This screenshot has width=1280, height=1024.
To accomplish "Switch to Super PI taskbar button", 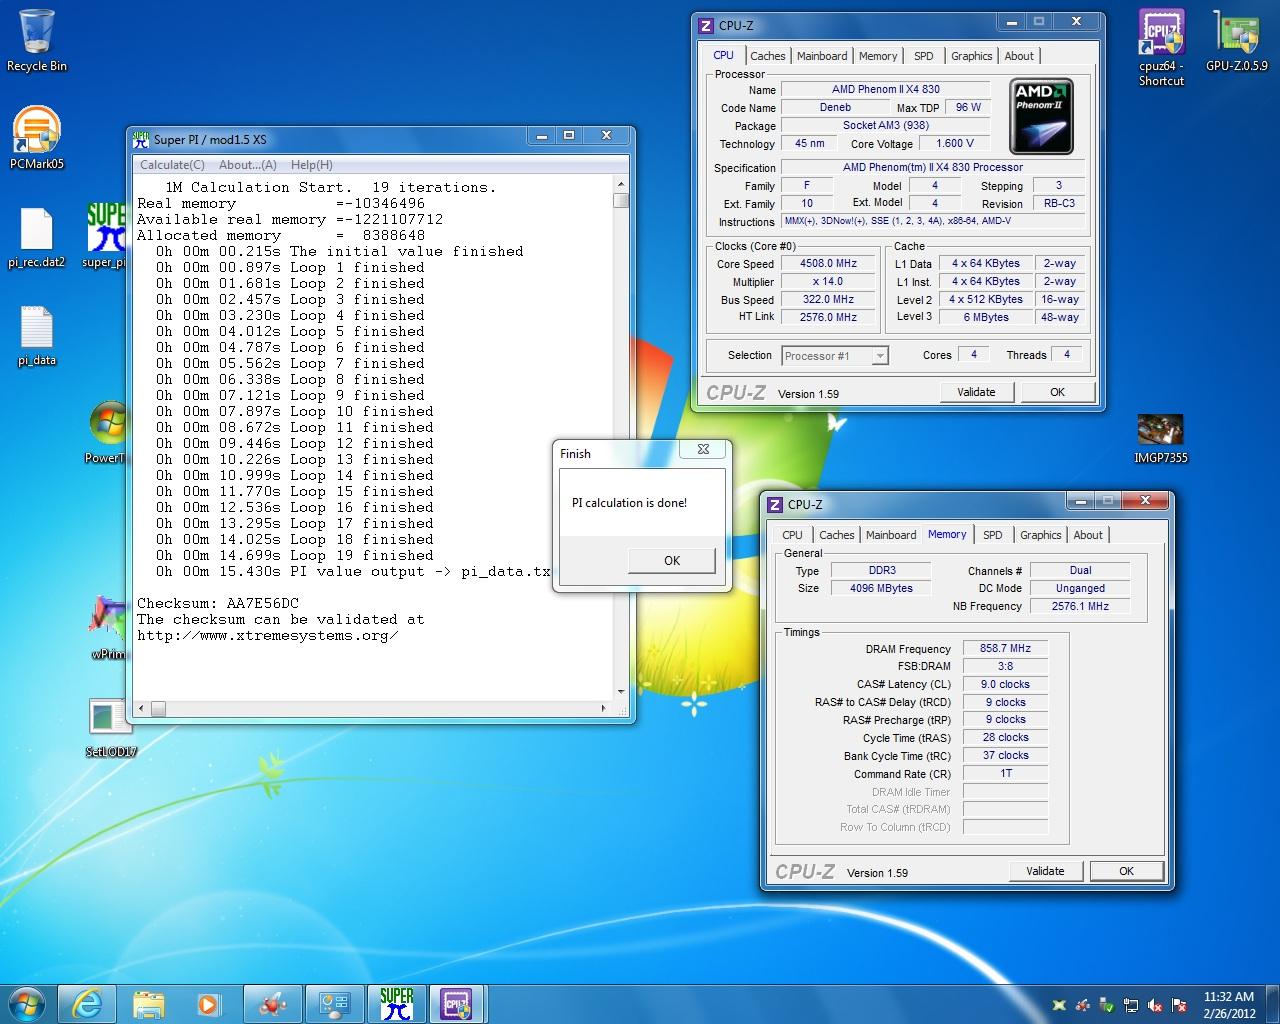I will point(396,1003).
